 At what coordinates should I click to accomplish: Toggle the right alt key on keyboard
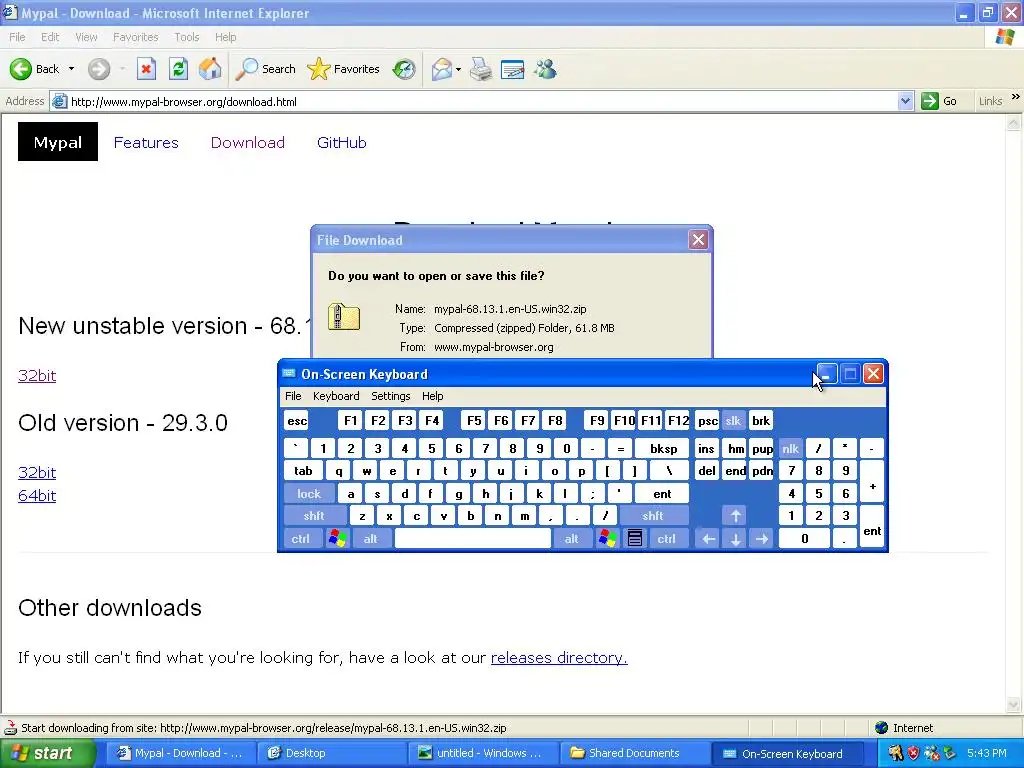point(571,539)
